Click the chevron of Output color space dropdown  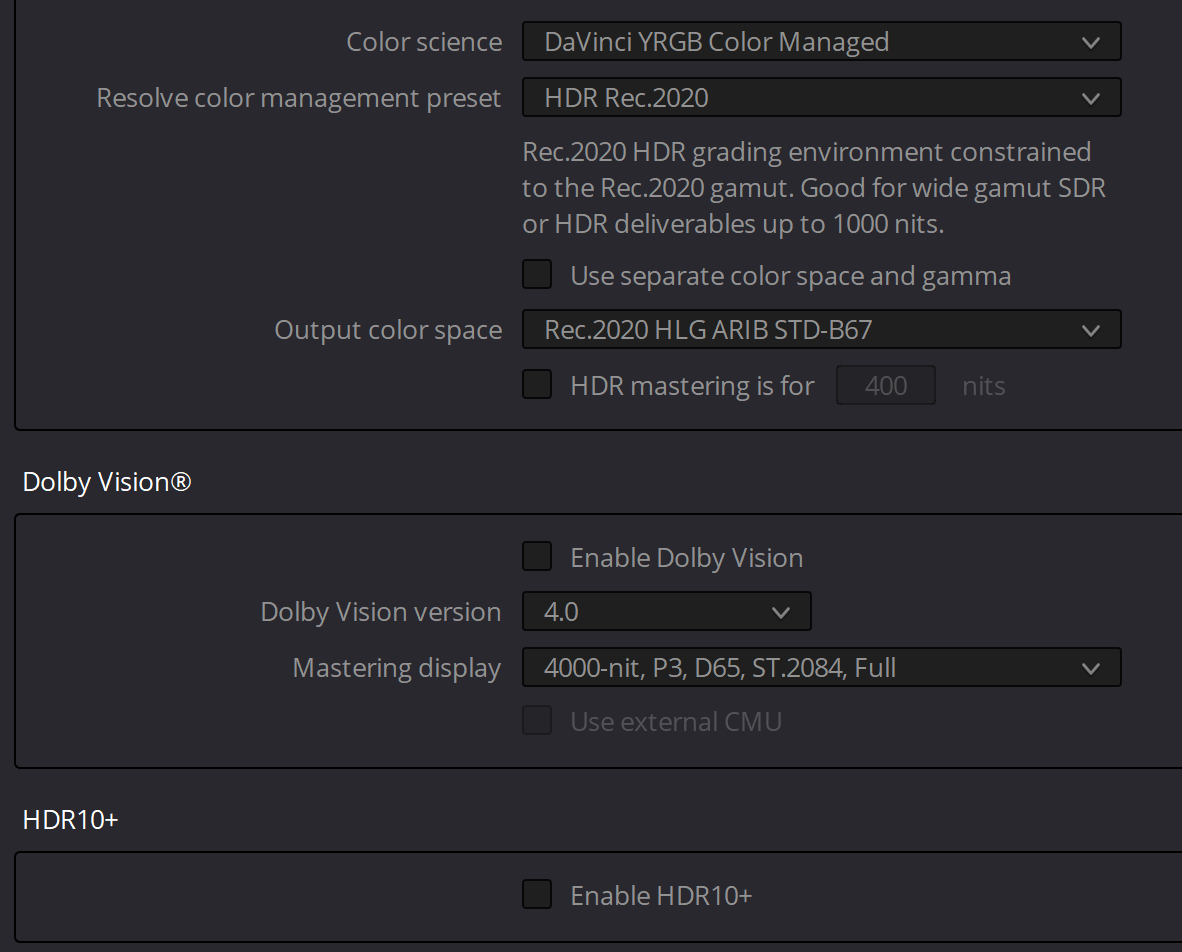[1090, 331]
